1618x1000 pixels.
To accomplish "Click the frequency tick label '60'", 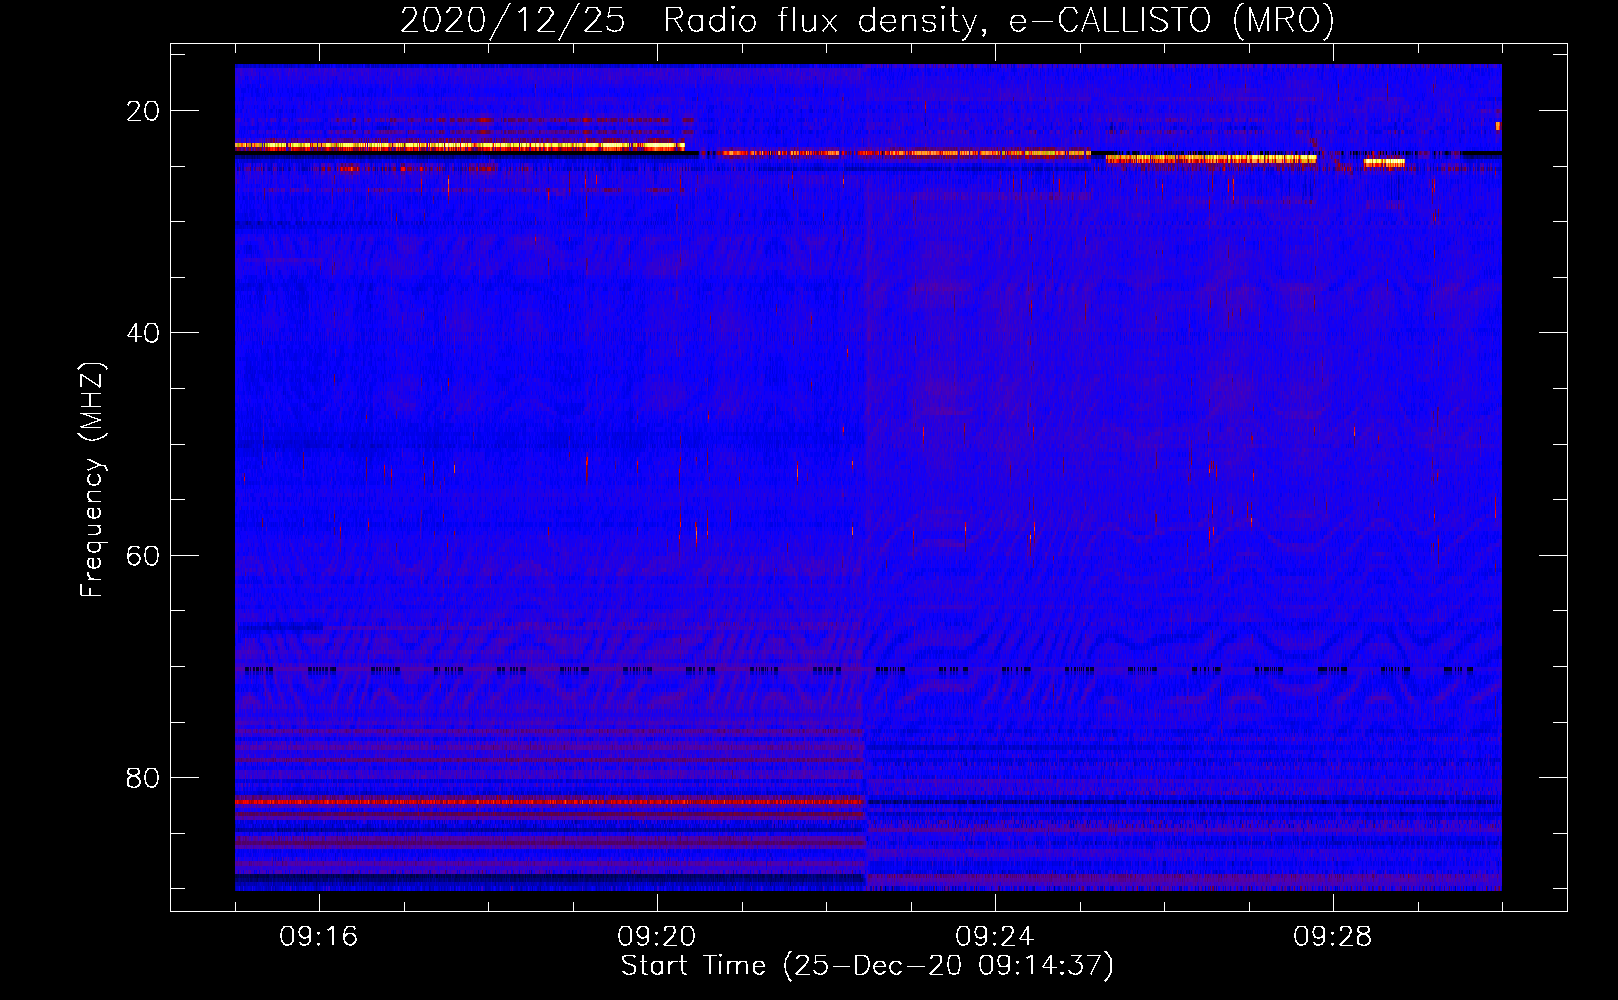I will click(143, 555).
